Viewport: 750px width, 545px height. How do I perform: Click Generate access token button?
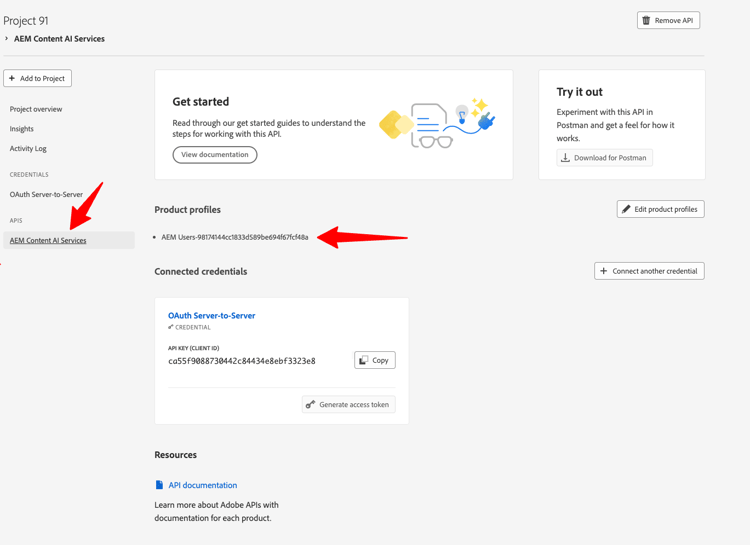(x=349, y=404)
